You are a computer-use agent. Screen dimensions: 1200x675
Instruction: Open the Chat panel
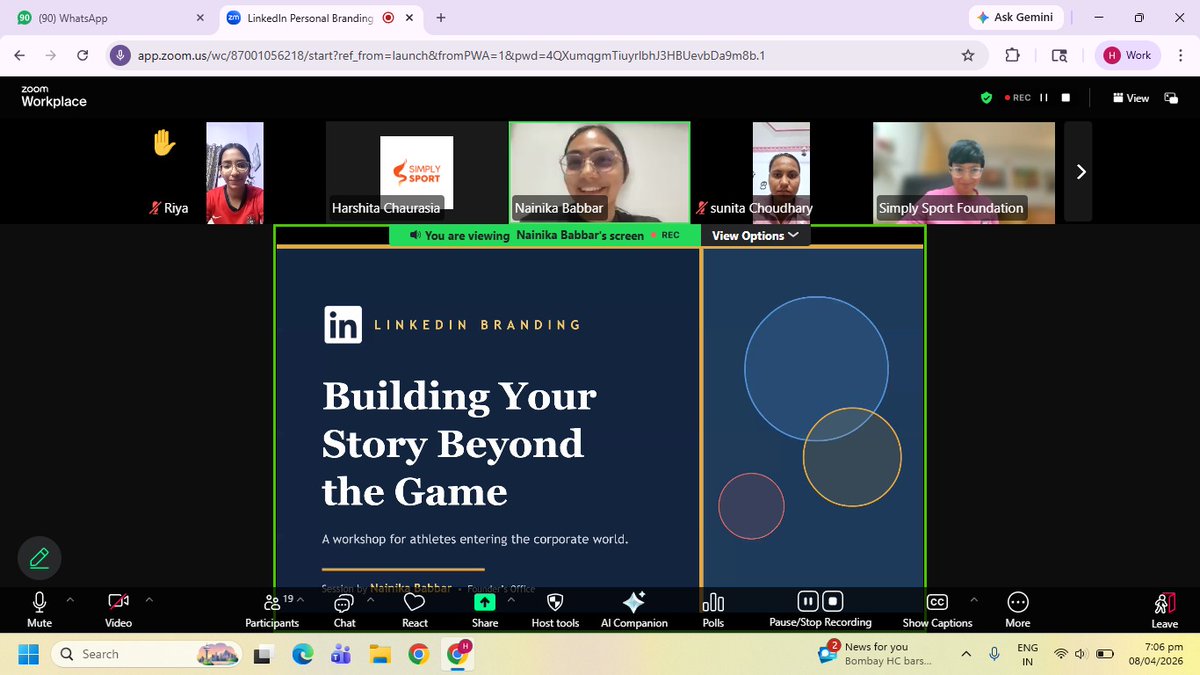click(x=344, y=609)
